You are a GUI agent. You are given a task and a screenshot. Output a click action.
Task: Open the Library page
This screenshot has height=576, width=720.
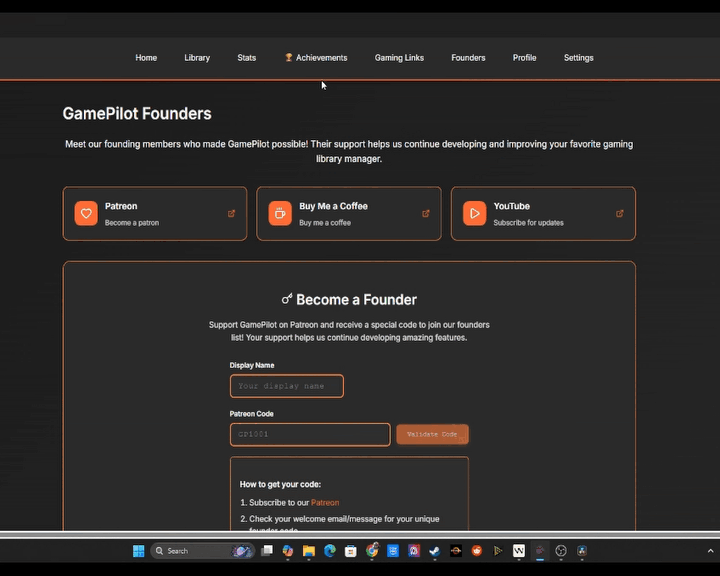(x=197, y=58)
